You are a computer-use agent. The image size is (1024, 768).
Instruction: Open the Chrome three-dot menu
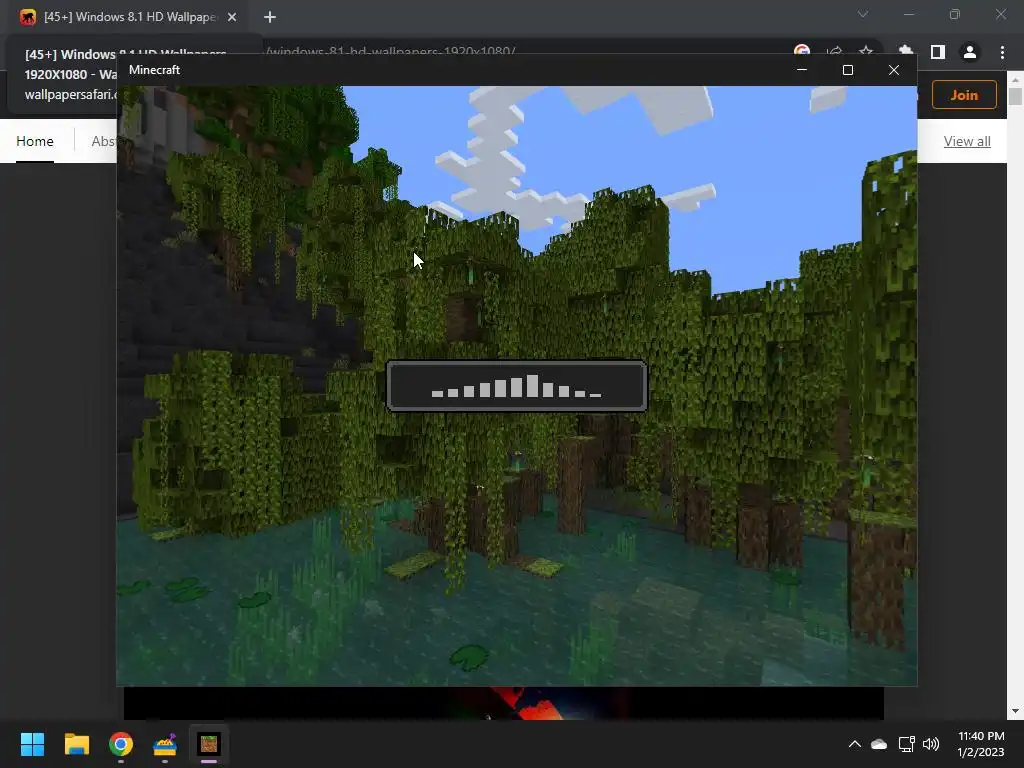1002,52
